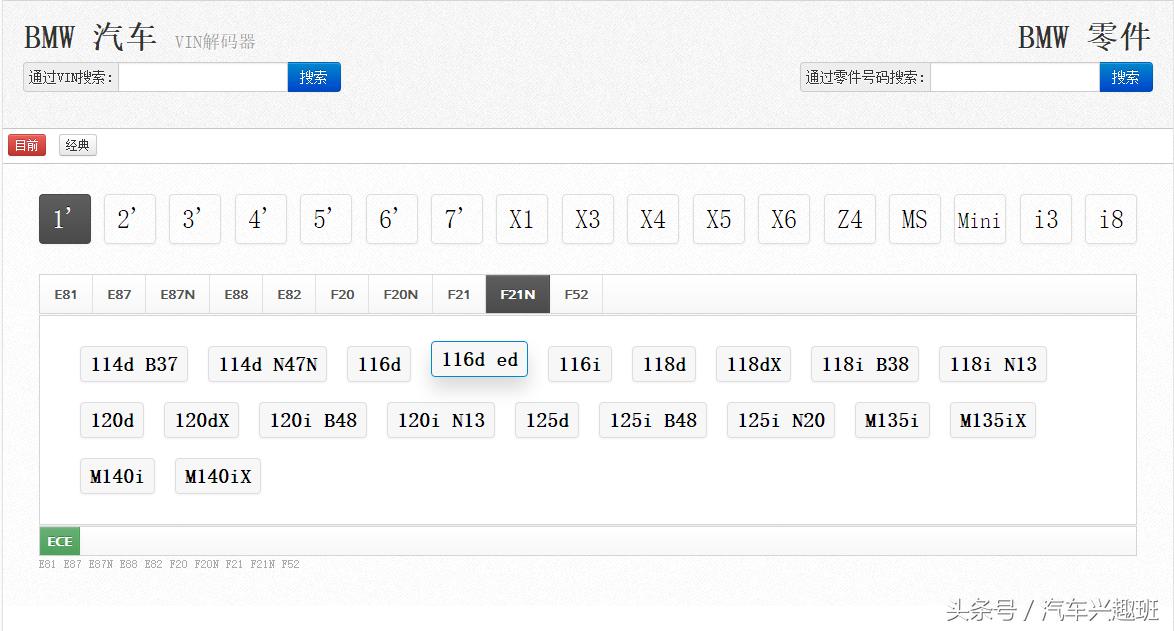This screenshot has width=1174, height=631.
Task: Choose the X3 series button
Action: (588, 219)
